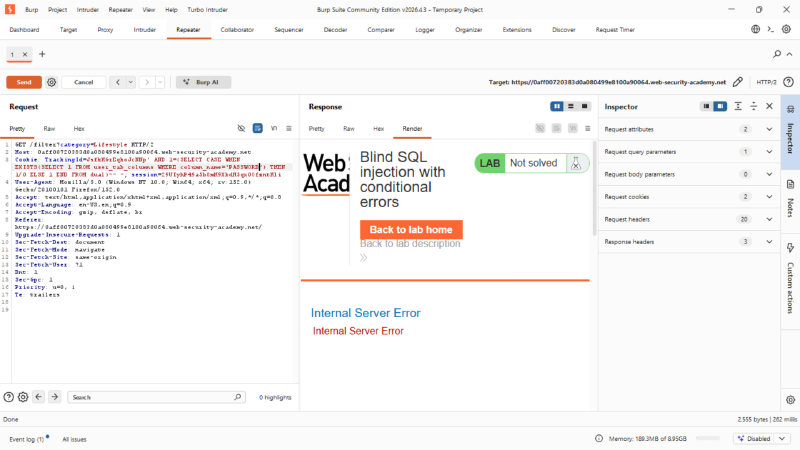Go to previous request with back arrow

[x=117, y=82]
